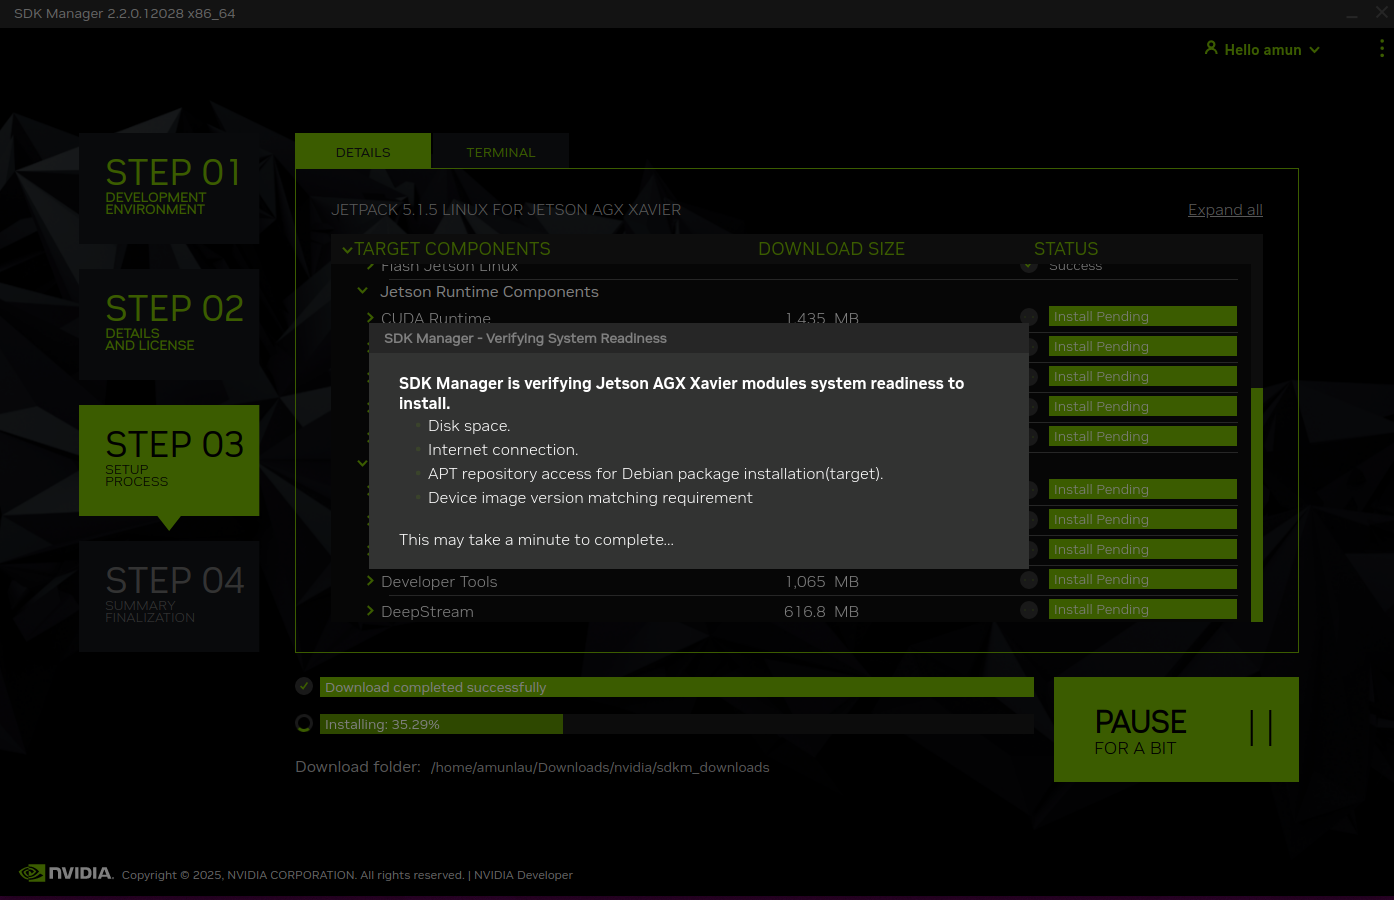
Task: Click the STATUS column header
Action: [1066, 249]
